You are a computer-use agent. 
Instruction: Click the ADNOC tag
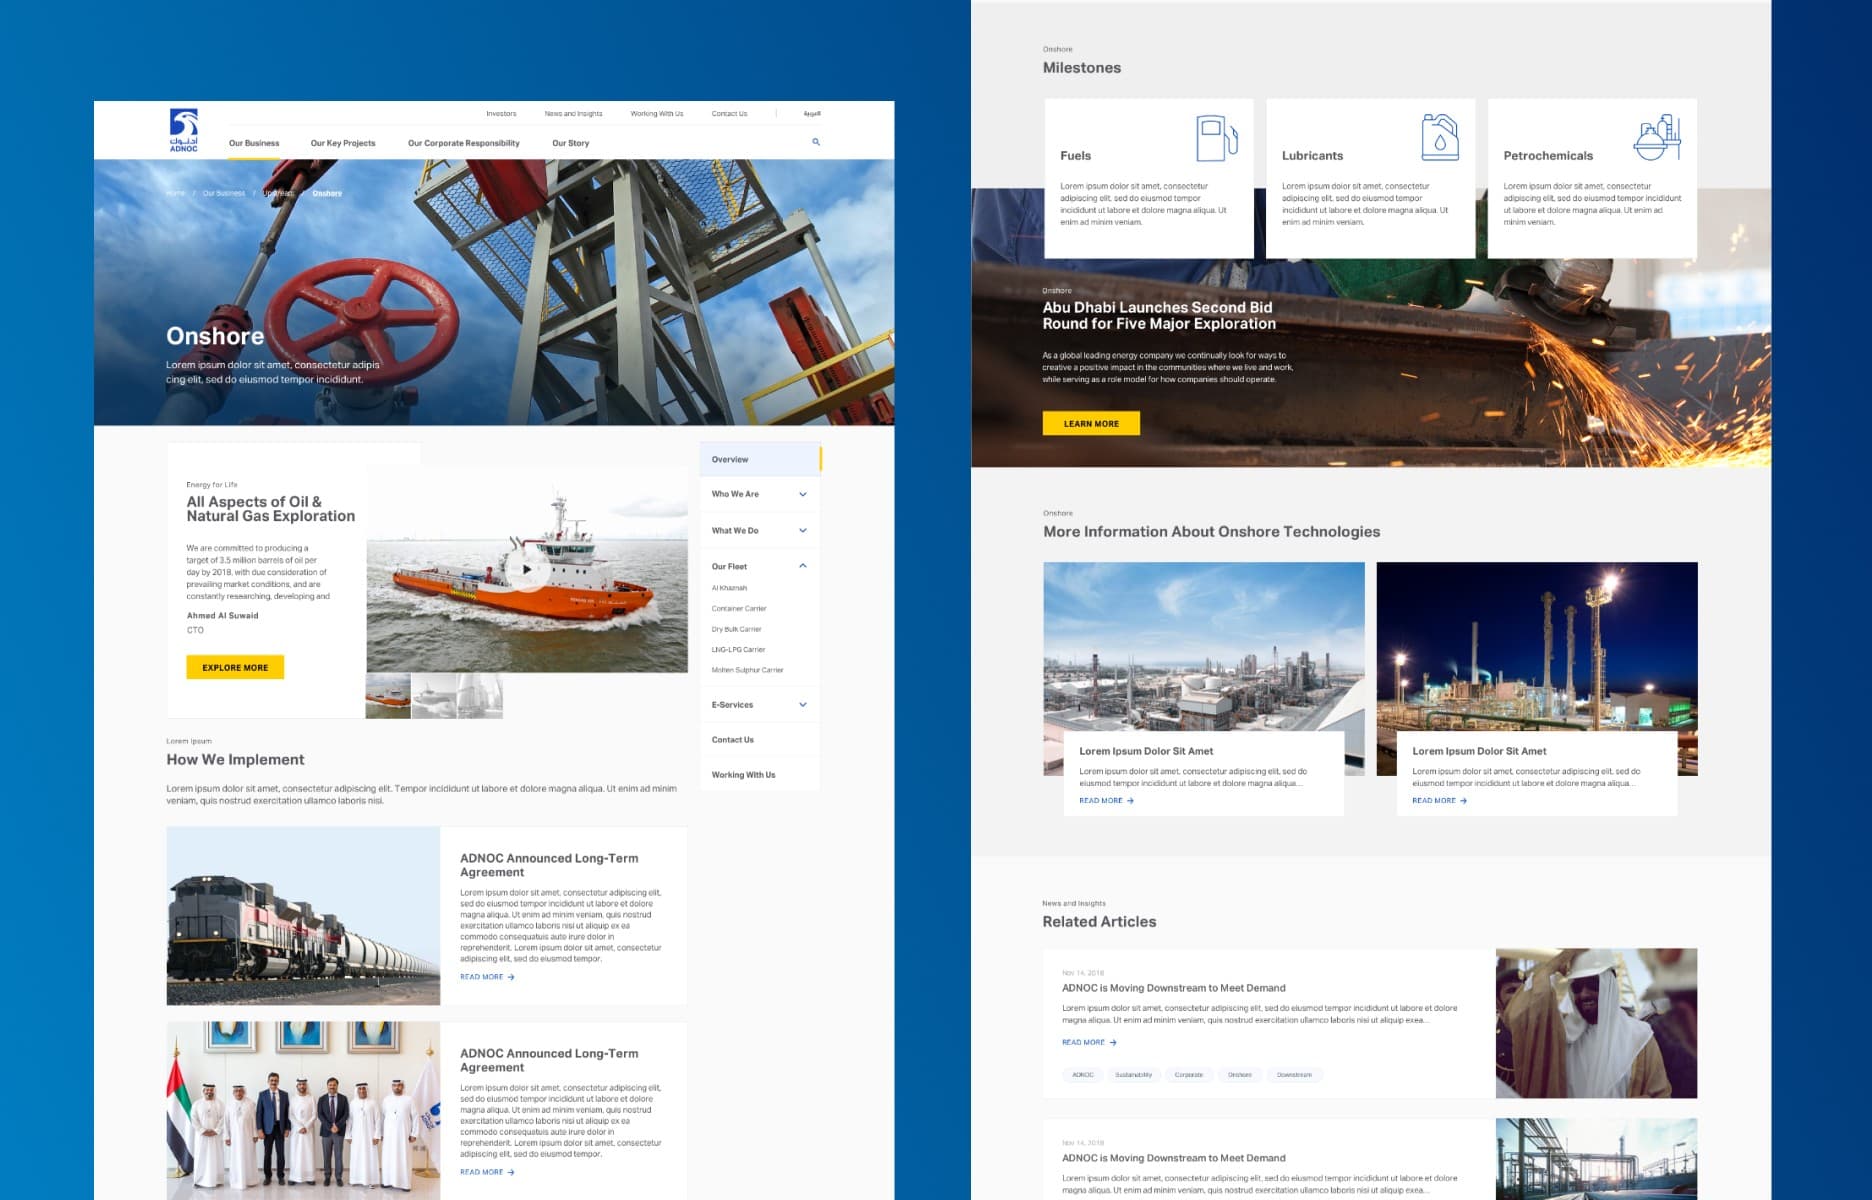[1083, 1075]
